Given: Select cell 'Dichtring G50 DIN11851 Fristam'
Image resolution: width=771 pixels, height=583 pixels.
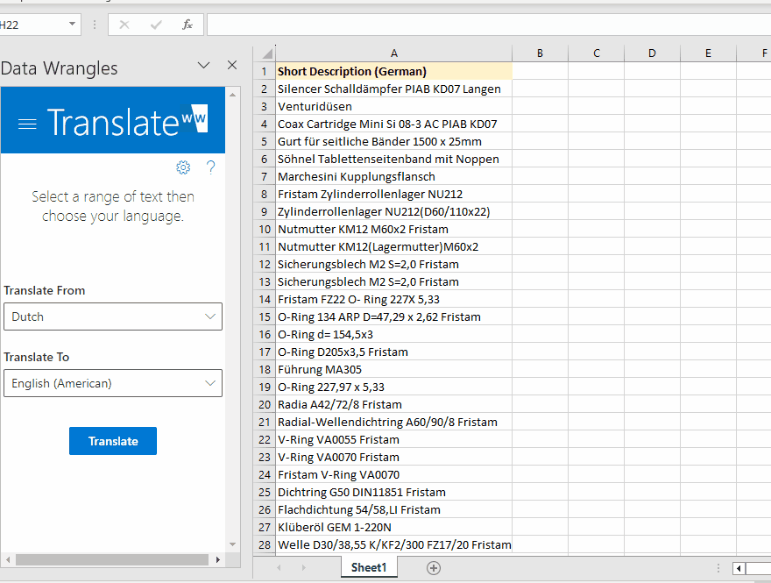Looking at the screenshot, I should click(394, 492).
